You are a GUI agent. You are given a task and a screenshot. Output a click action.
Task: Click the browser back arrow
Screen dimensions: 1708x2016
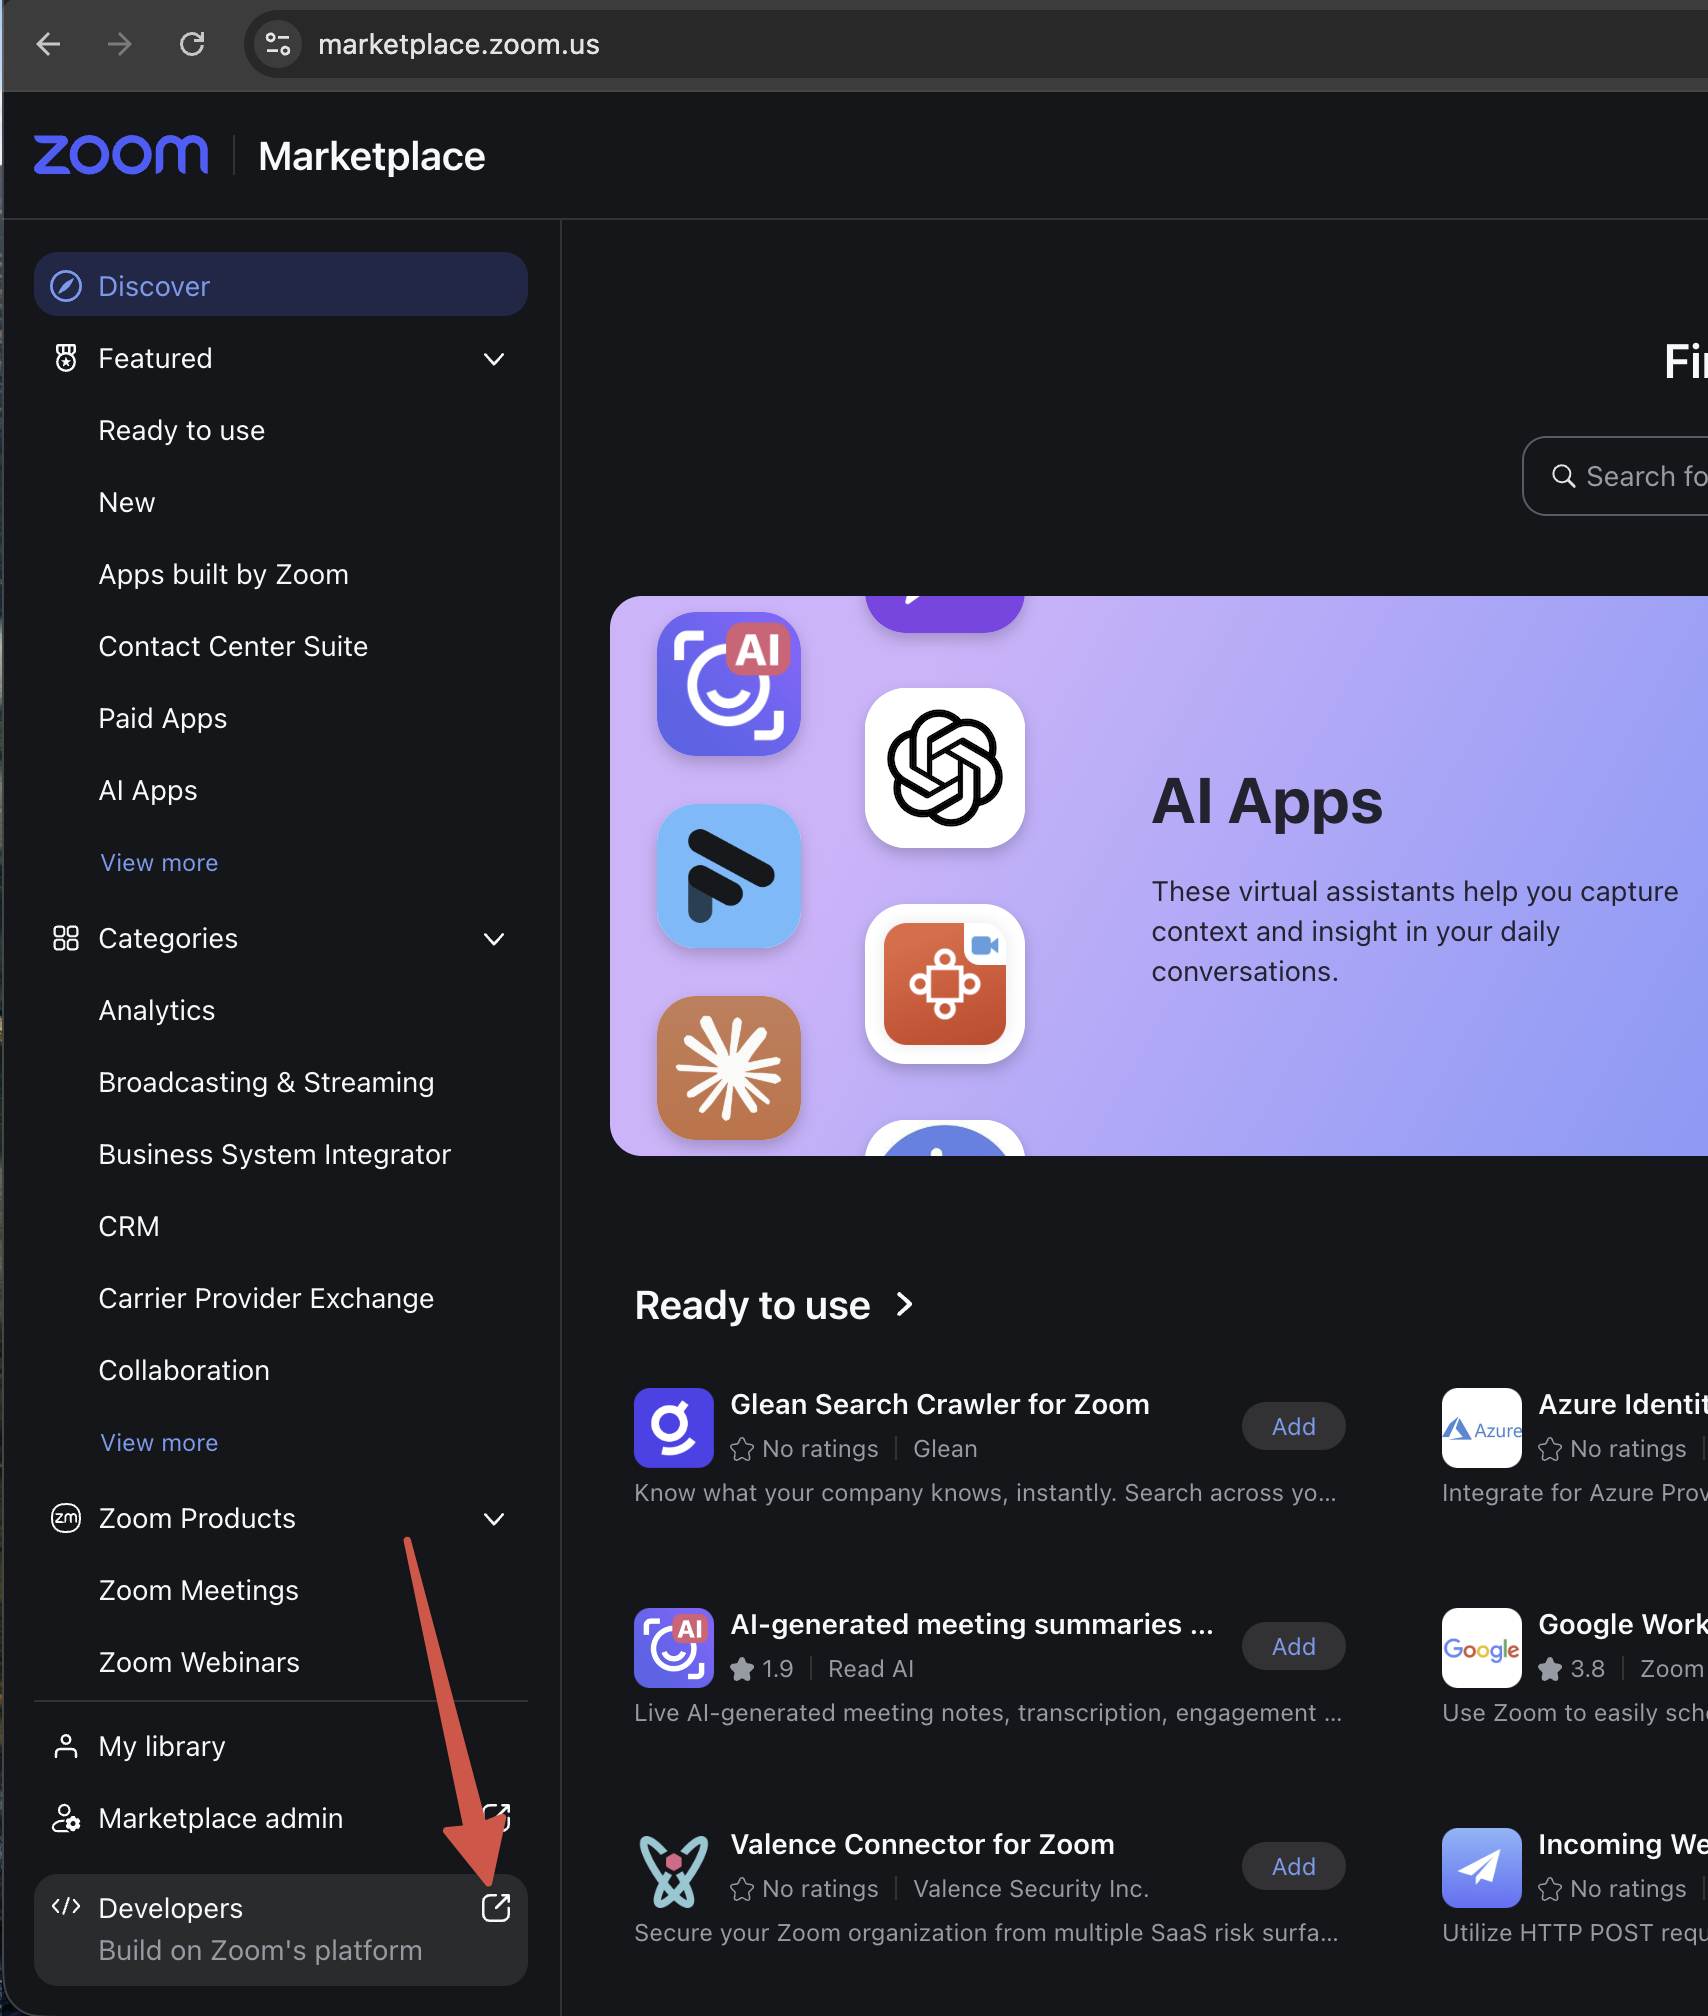48,44
